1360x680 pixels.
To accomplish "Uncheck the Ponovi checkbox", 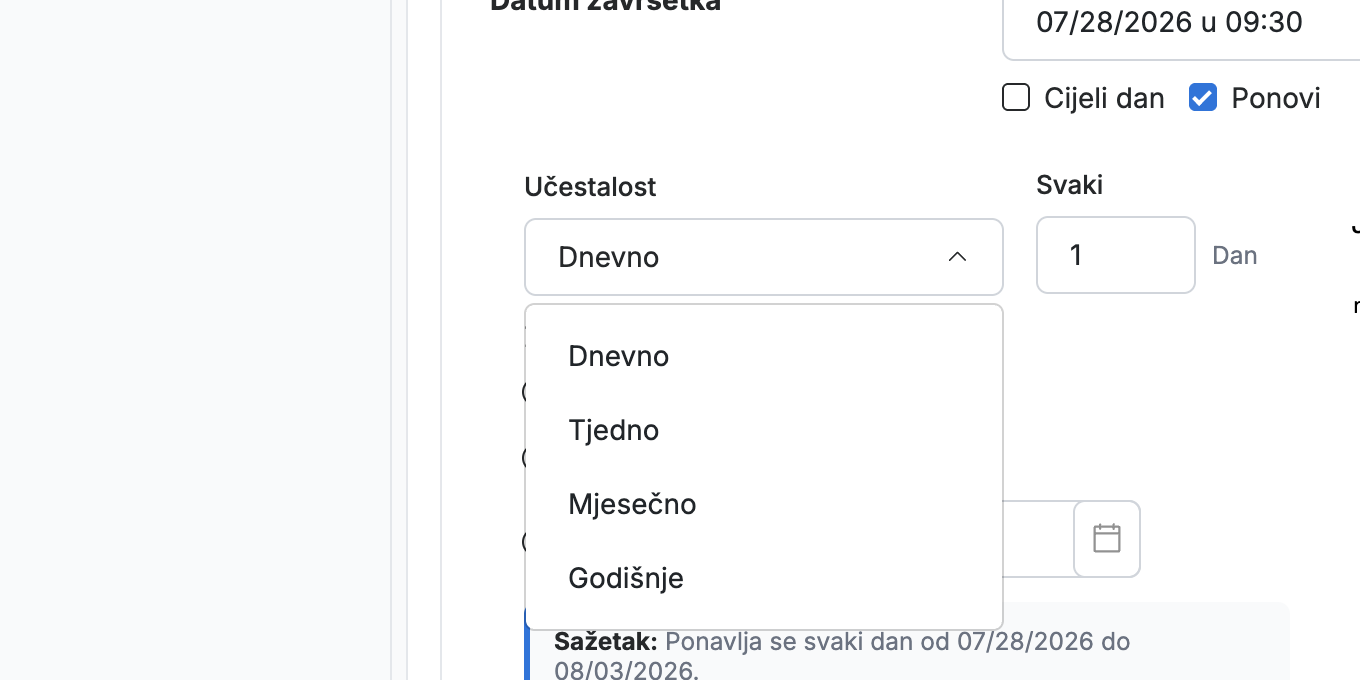I will pos(1203,98).
